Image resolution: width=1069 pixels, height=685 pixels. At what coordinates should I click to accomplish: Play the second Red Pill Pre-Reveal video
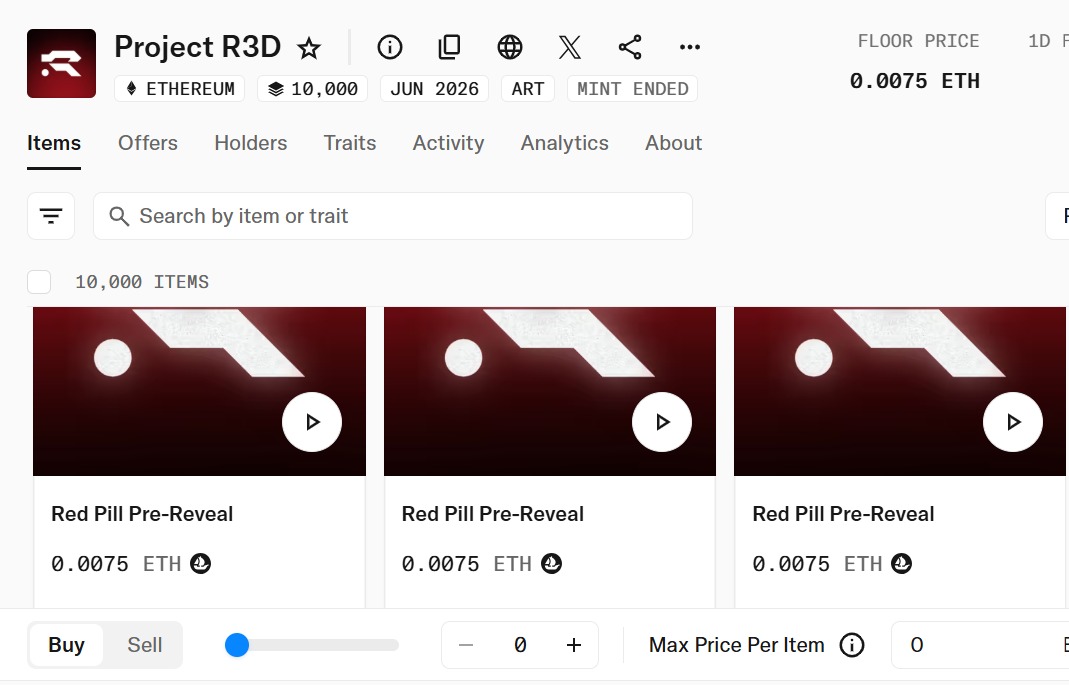click(662, 422)
